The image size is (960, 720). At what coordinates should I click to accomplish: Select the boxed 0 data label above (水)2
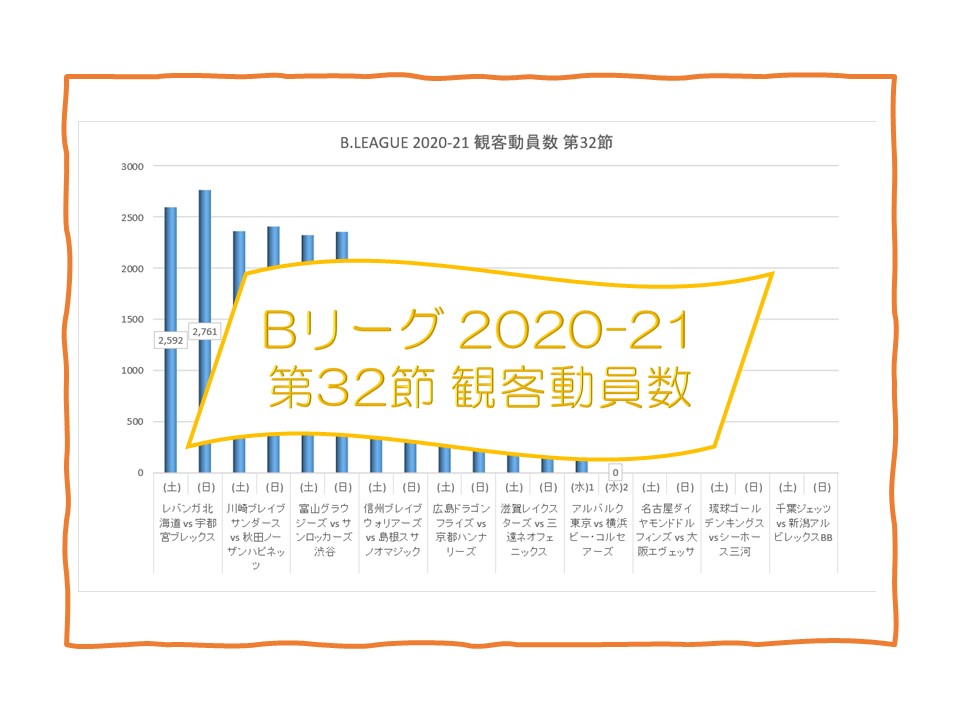click(x=615, y=473)
